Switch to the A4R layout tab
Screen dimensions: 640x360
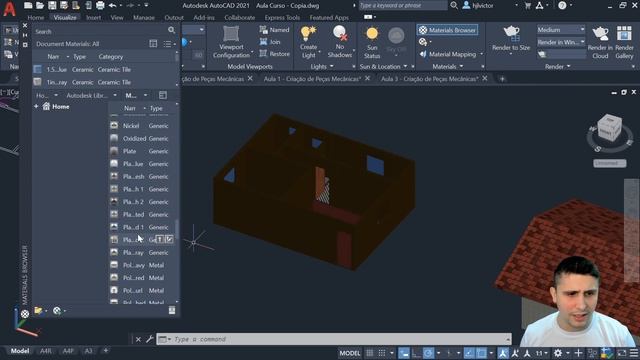(46, 351)
